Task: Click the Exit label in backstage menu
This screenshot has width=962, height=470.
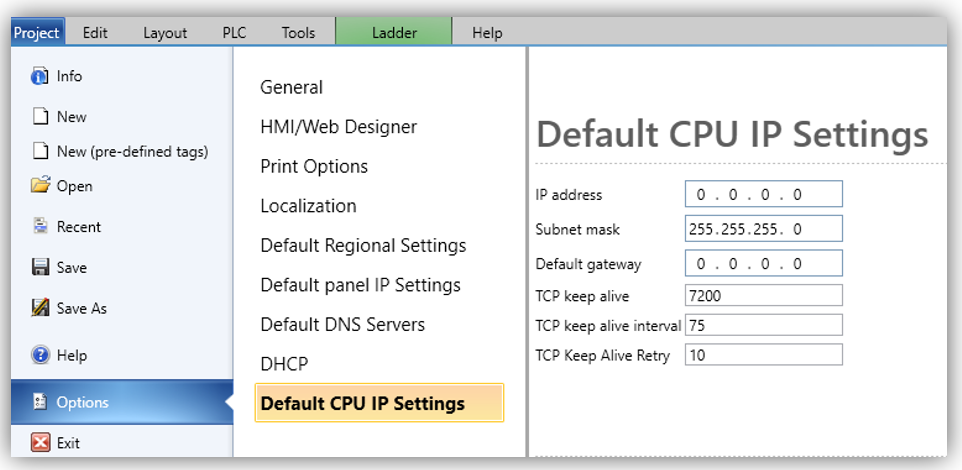Action: pyautogui.click(x=69, y=443)
